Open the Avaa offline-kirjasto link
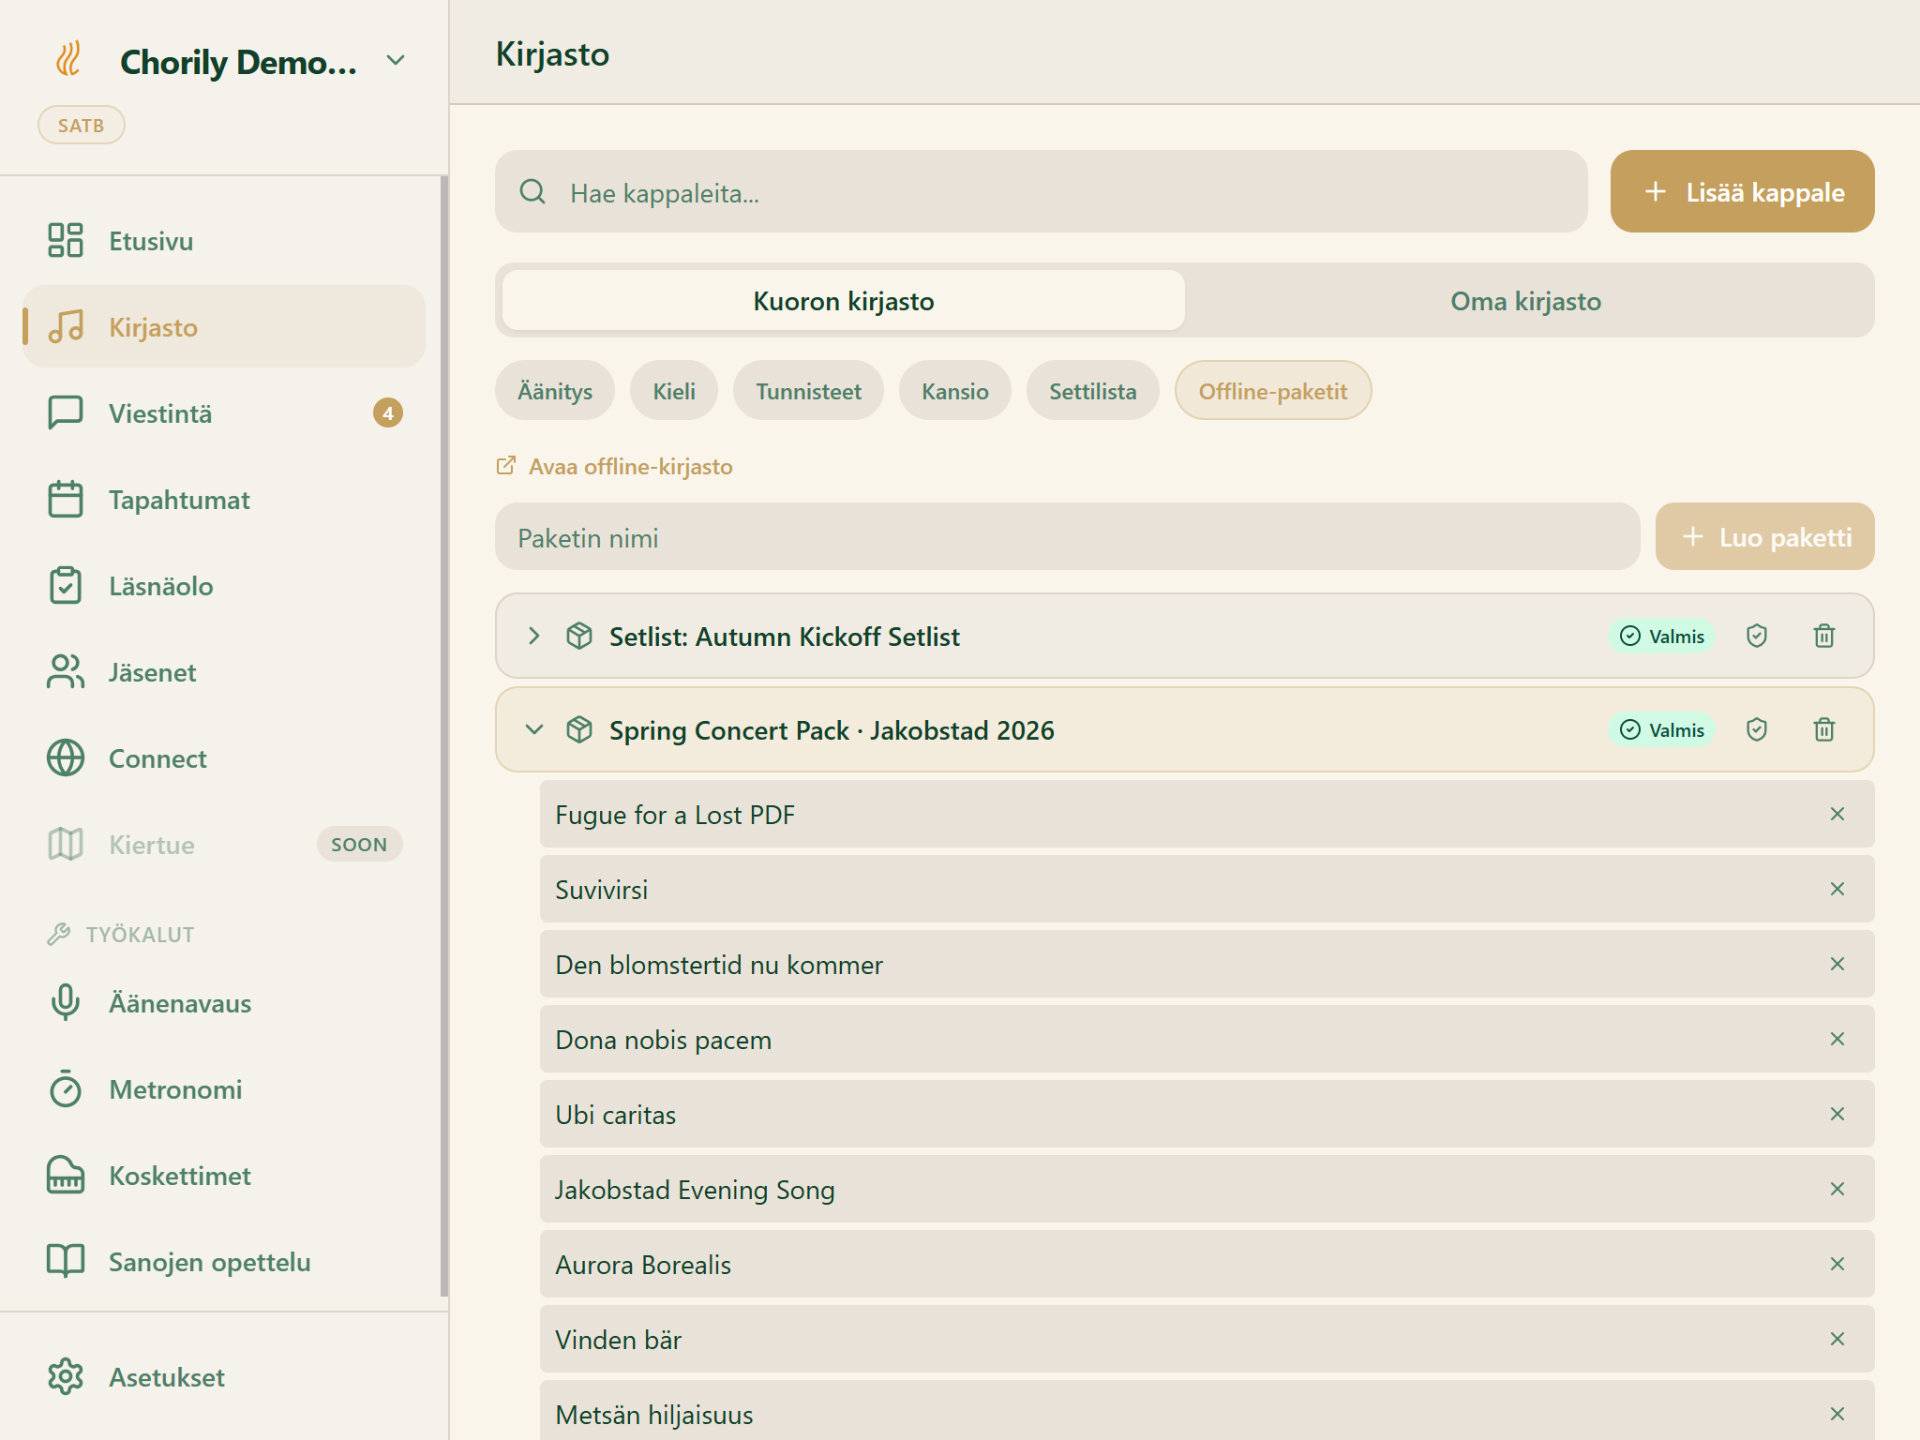This screenshot has height=1440, width=1920. pos(614,467)
